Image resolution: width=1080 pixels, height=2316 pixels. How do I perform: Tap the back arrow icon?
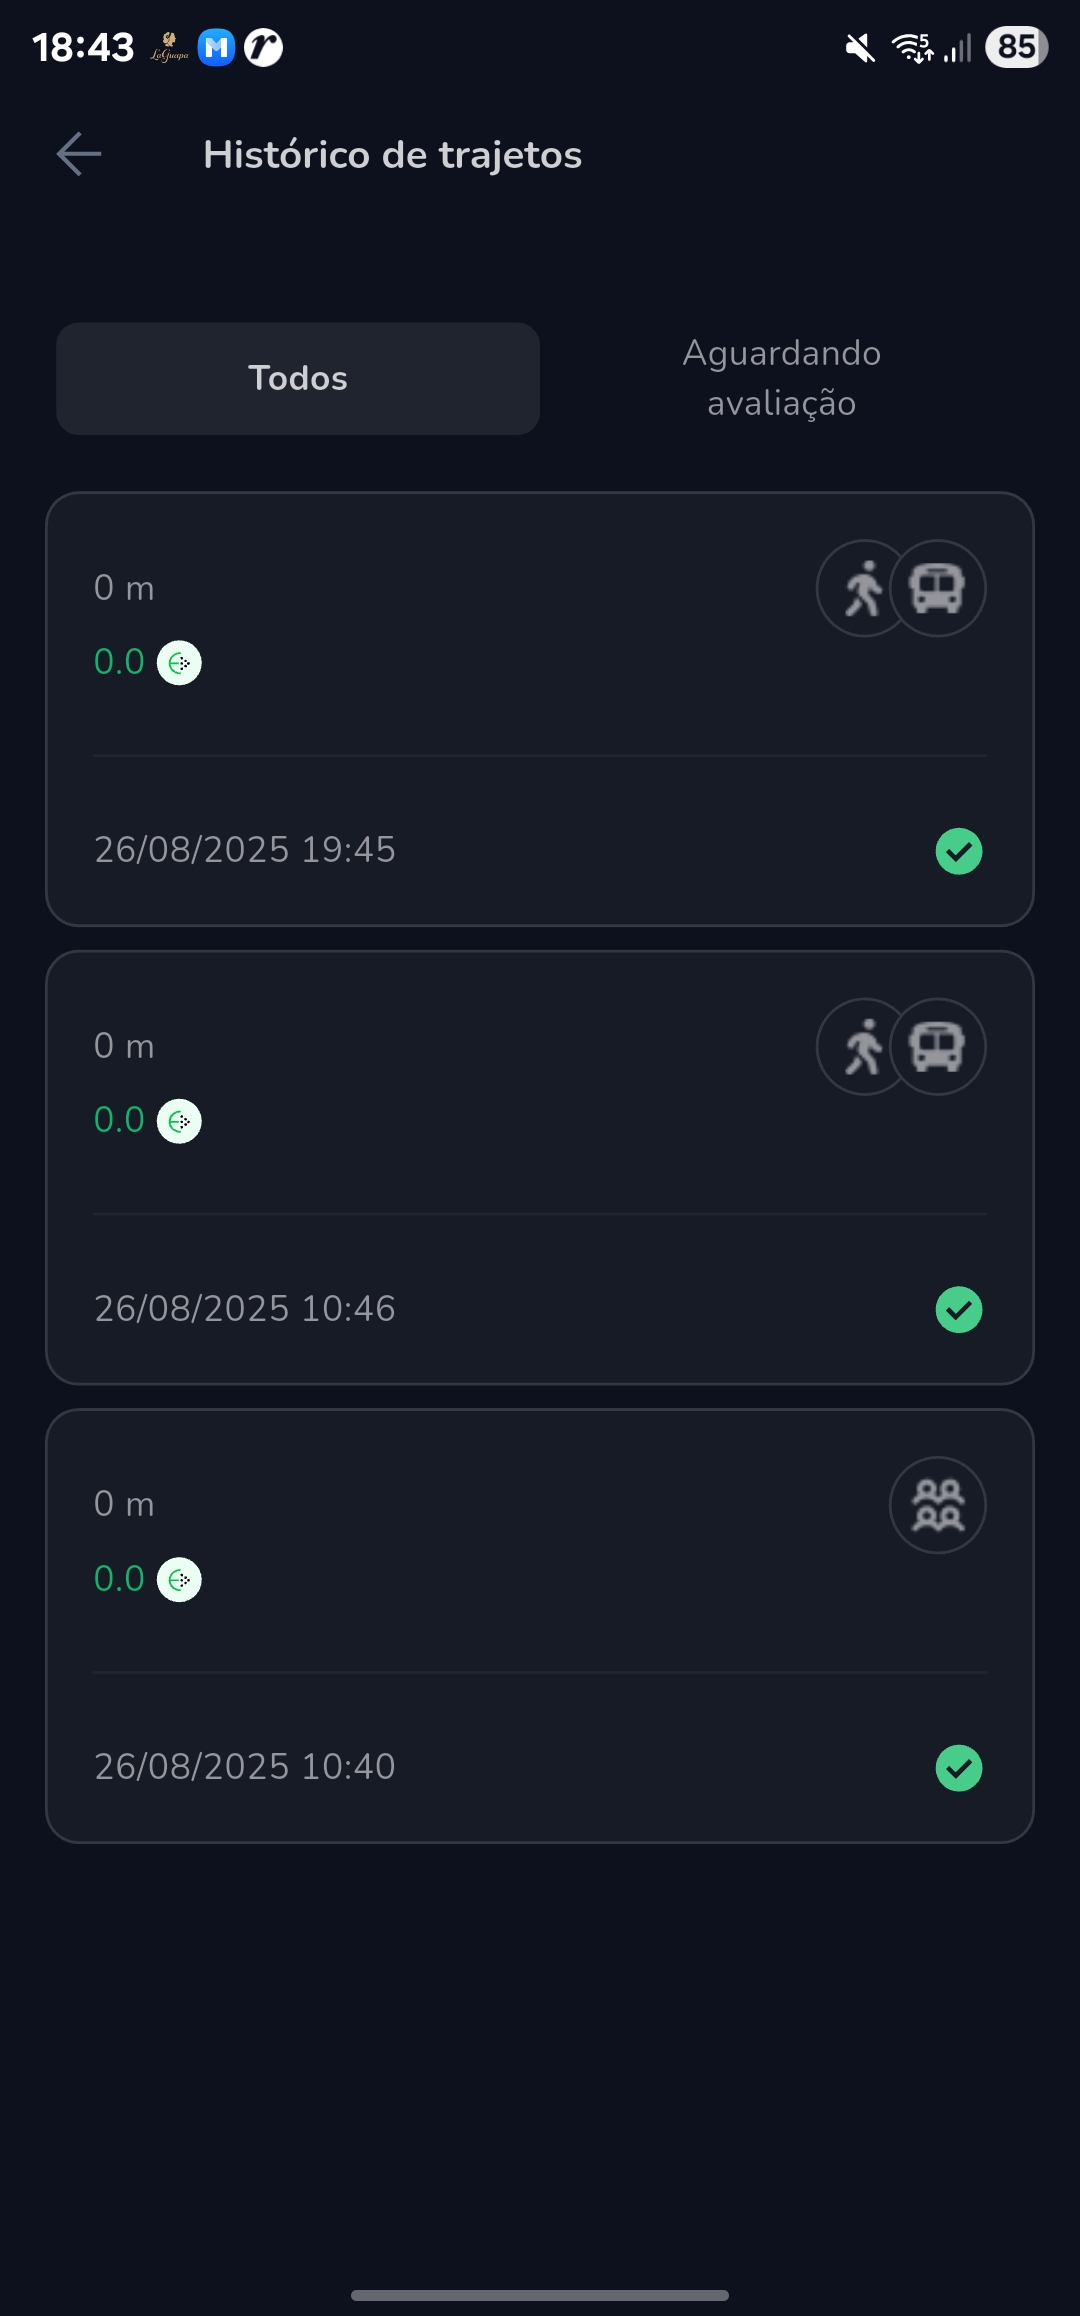[x=79, y=154]
